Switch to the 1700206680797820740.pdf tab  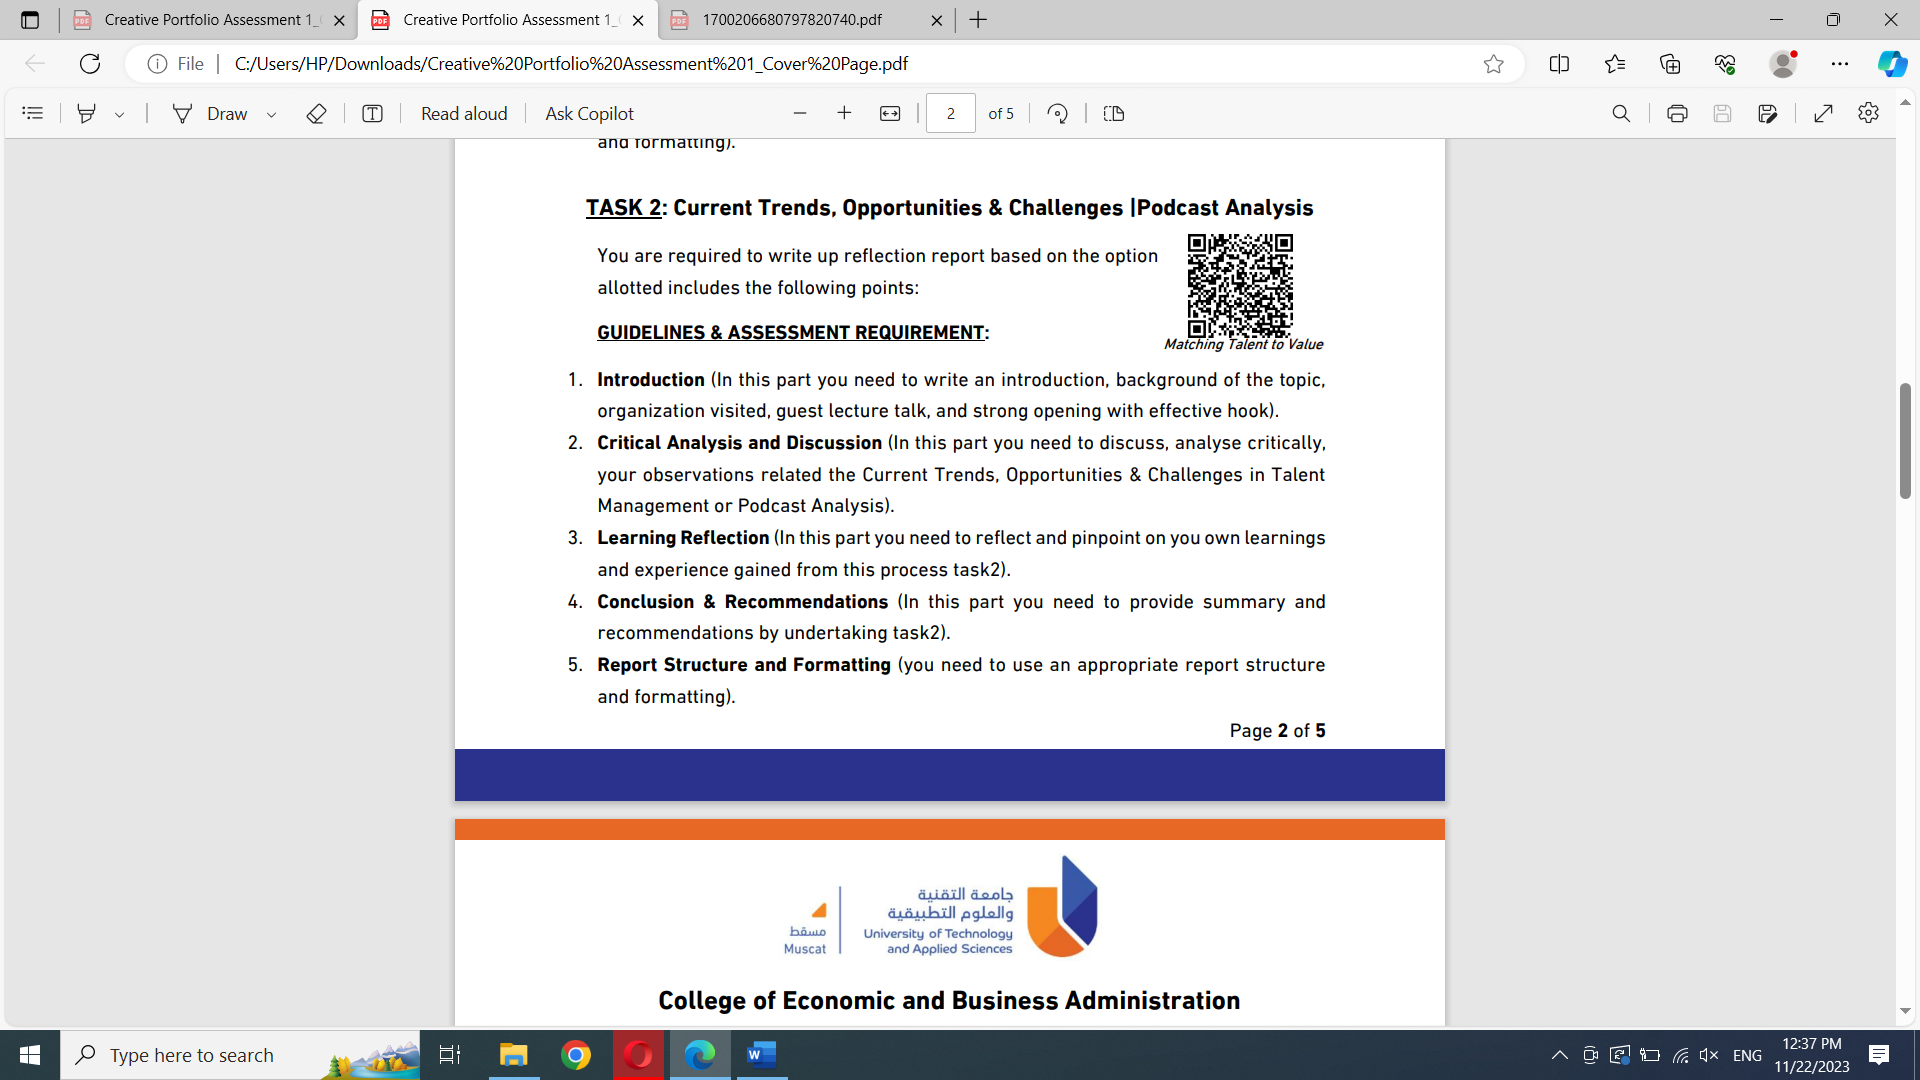coord(790,20)
